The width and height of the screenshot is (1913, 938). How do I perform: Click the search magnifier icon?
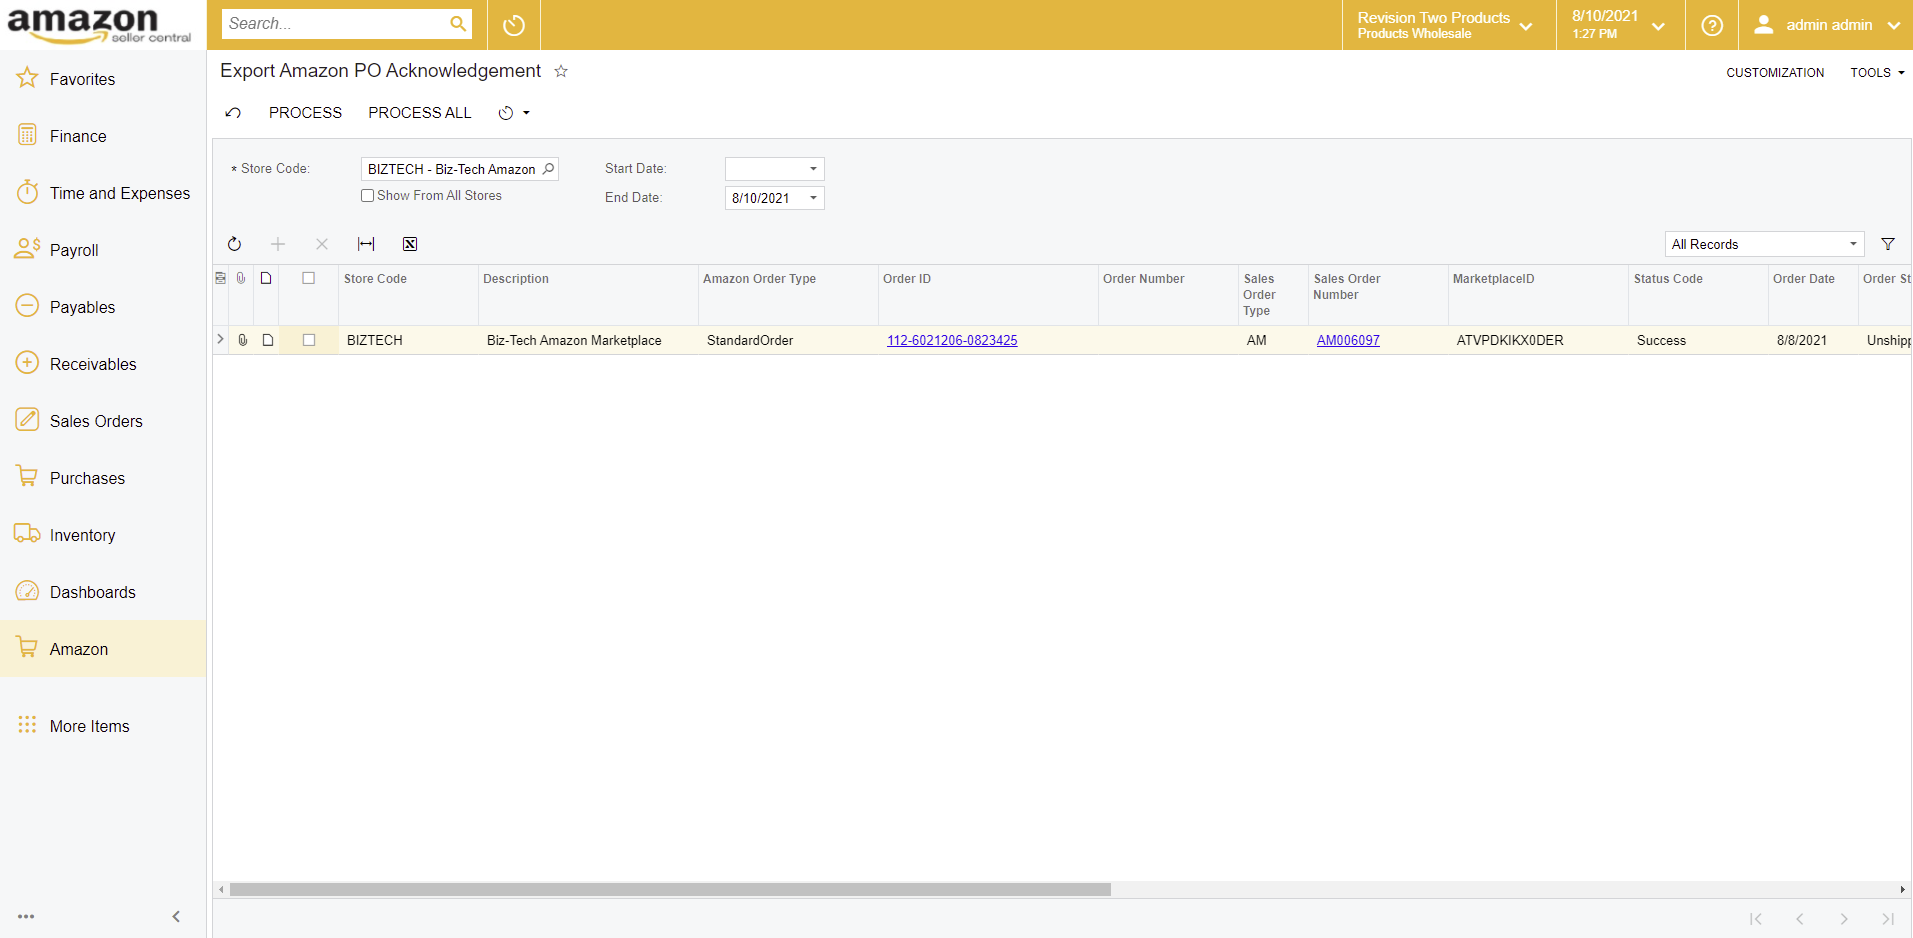click(x=458, y=24)
